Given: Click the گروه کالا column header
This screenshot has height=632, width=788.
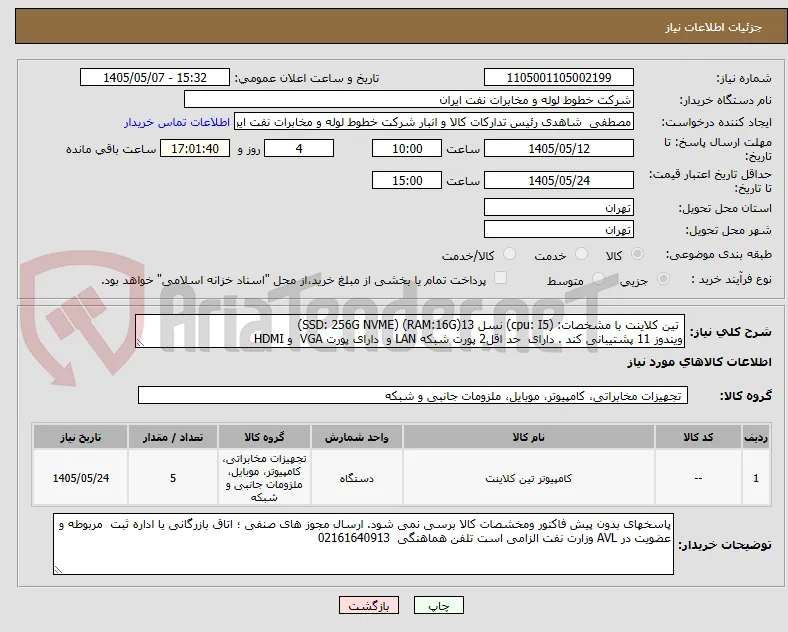Looking at the screenshot, I should (x=264, y=437).
